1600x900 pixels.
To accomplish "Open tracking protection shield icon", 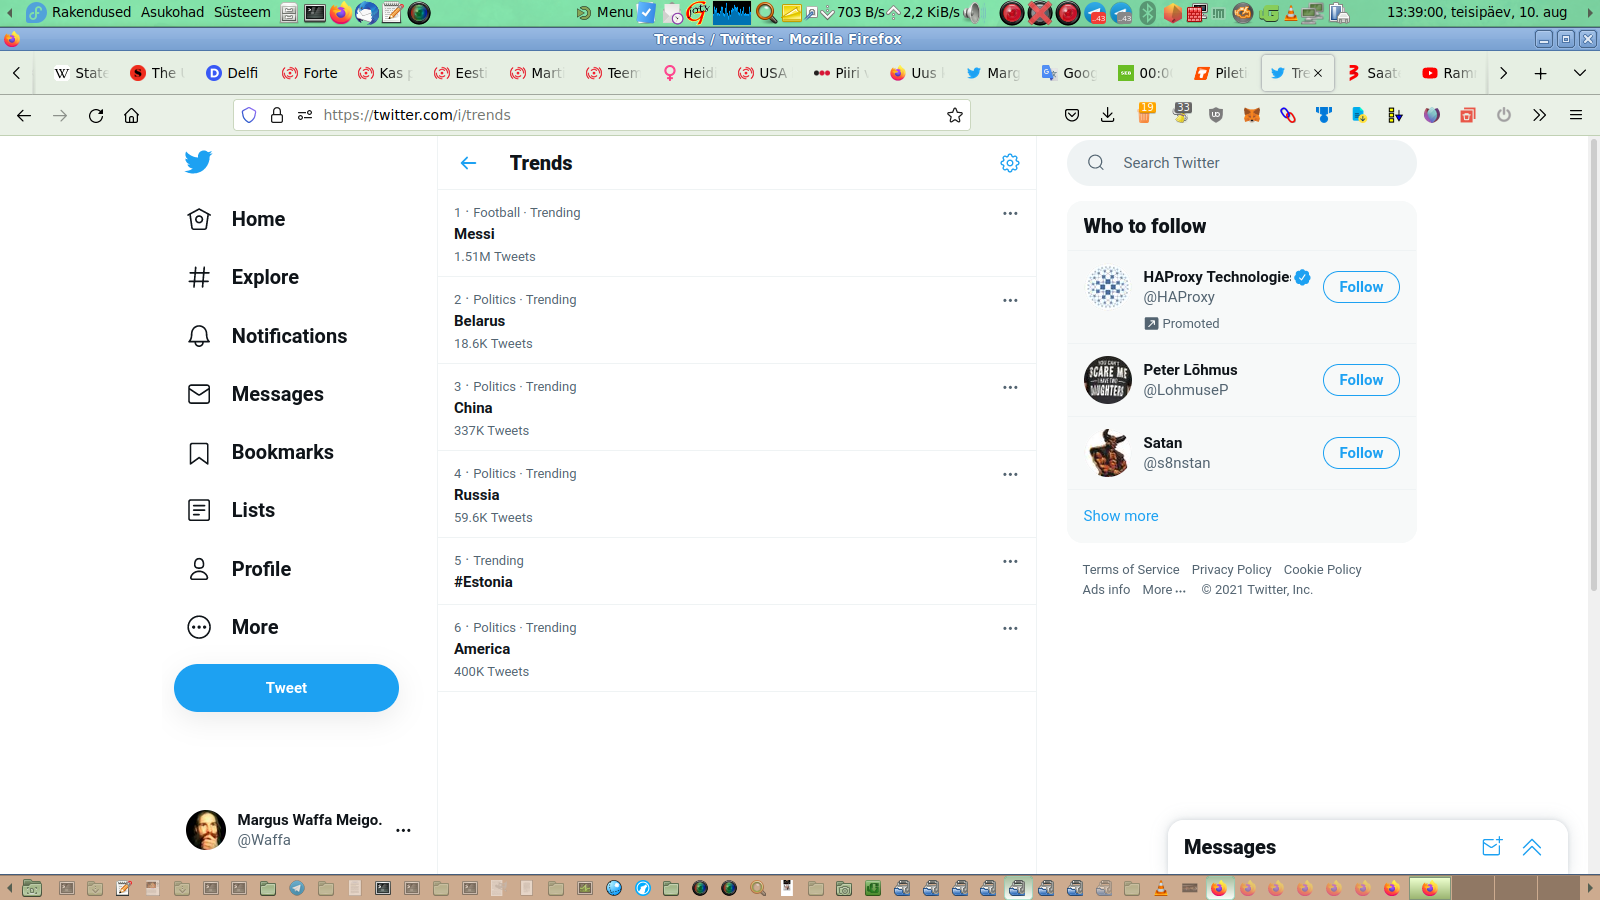I will coord(249,115).
